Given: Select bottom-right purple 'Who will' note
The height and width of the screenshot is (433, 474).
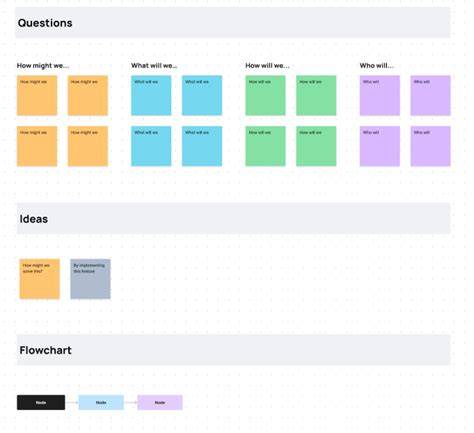Looking at the screenshot, I should coord(430,146).
